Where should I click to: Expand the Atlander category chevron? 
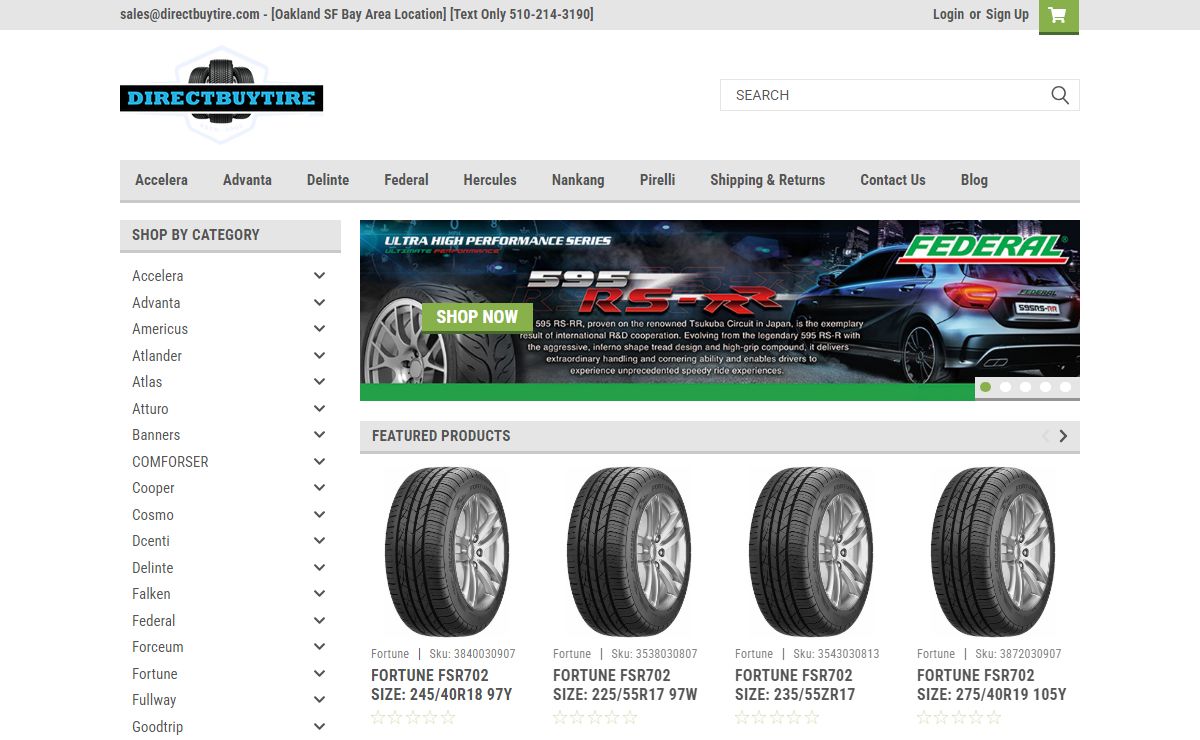click(319, 355)
